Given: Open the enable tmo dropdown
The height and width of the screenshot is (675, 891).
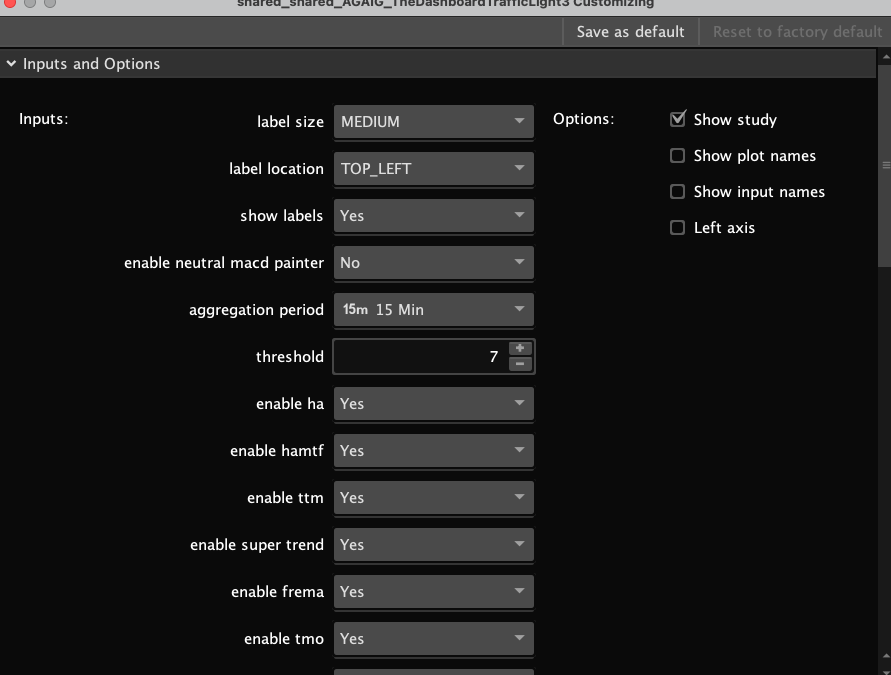Looking at the screenshot, I should (433, 639).
